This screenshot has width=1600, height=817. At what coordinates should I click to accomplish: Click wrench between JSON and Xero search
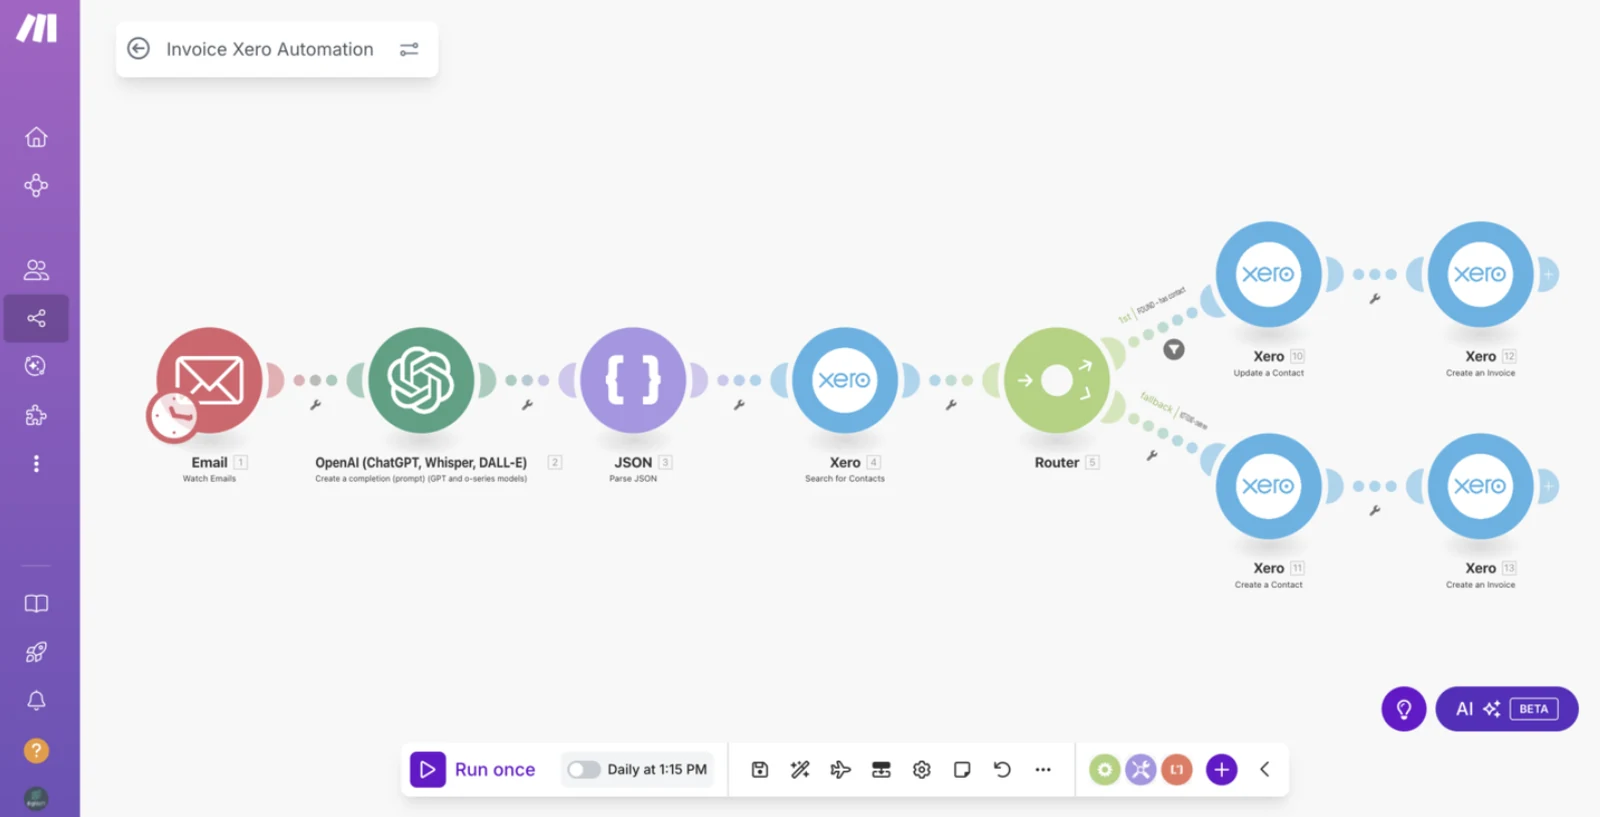click(x=739, y=405)
